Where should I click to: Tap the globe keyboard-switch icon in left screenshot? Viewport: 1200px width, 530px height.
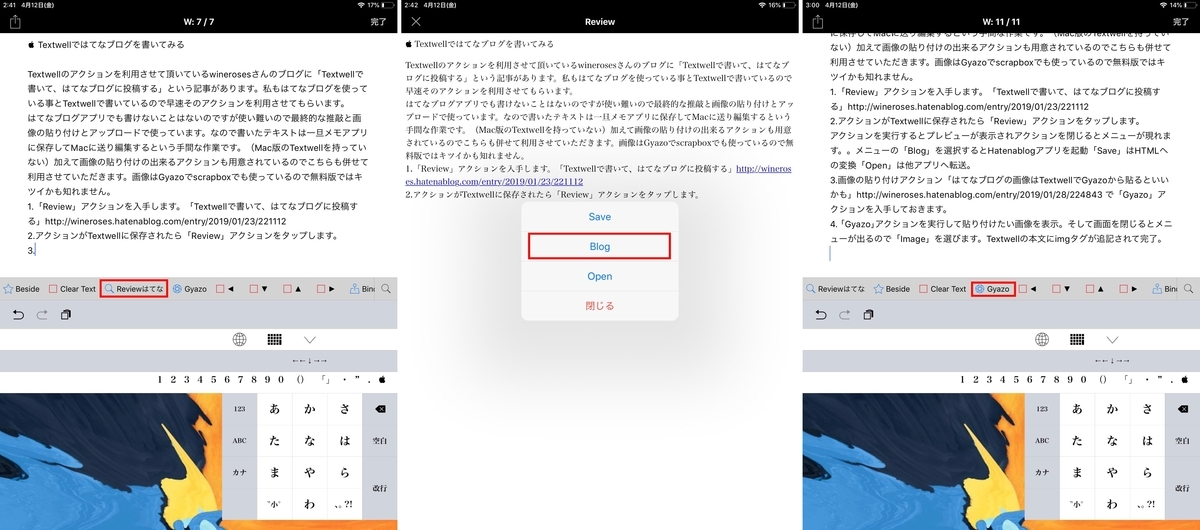click(x=239, y=340)
